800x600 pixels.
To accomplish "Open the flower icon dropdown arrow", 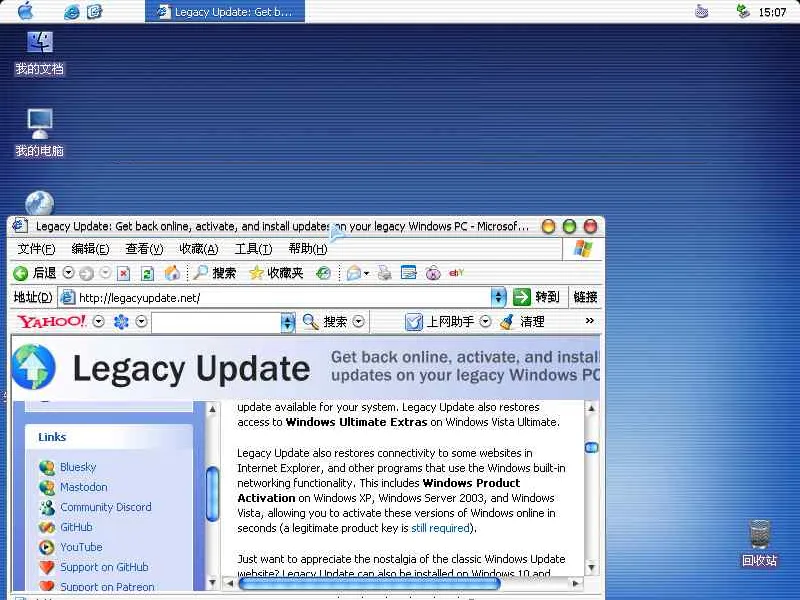I will coord(141,321).
